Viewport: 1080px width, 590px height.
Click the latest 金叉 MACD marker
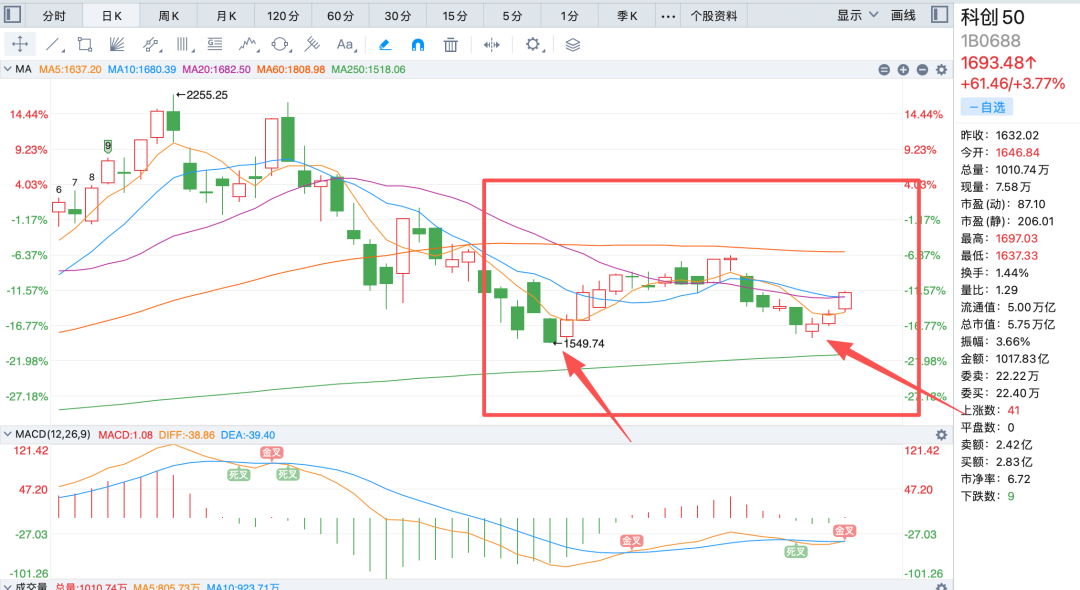pos(844,531)
